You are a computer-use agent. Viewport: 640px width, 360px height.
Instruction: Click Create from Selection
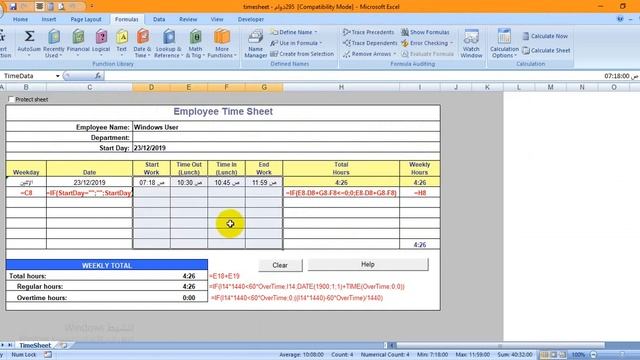point(302,54)
